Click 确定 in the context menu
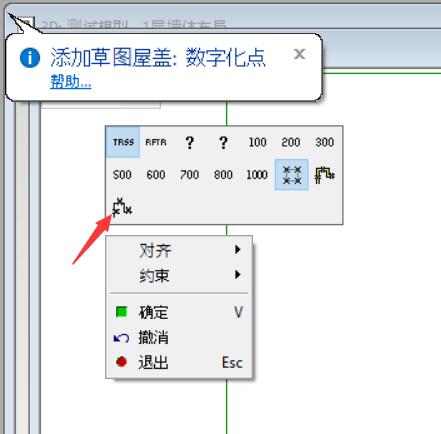Image resolution: width=441 pixels, height=434 pixels. tap(179, 312)
